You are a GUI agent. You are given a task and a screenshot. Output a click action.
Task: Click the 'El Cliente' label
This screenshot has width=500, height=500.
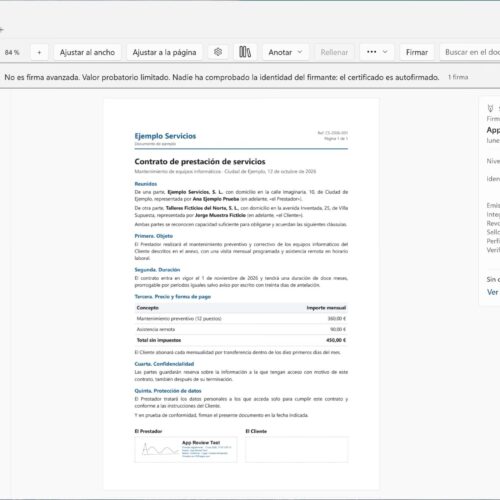[x=256, y=431]
